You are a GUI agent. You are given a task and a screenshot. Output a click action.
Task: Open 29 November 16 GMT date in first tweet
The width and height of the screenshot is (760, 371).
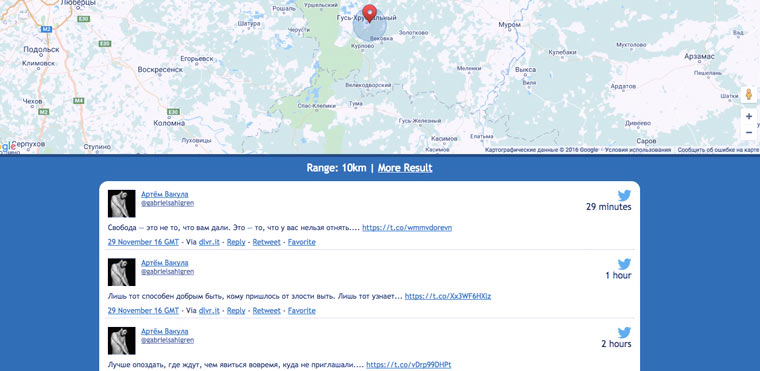click(x=143, y=242)
